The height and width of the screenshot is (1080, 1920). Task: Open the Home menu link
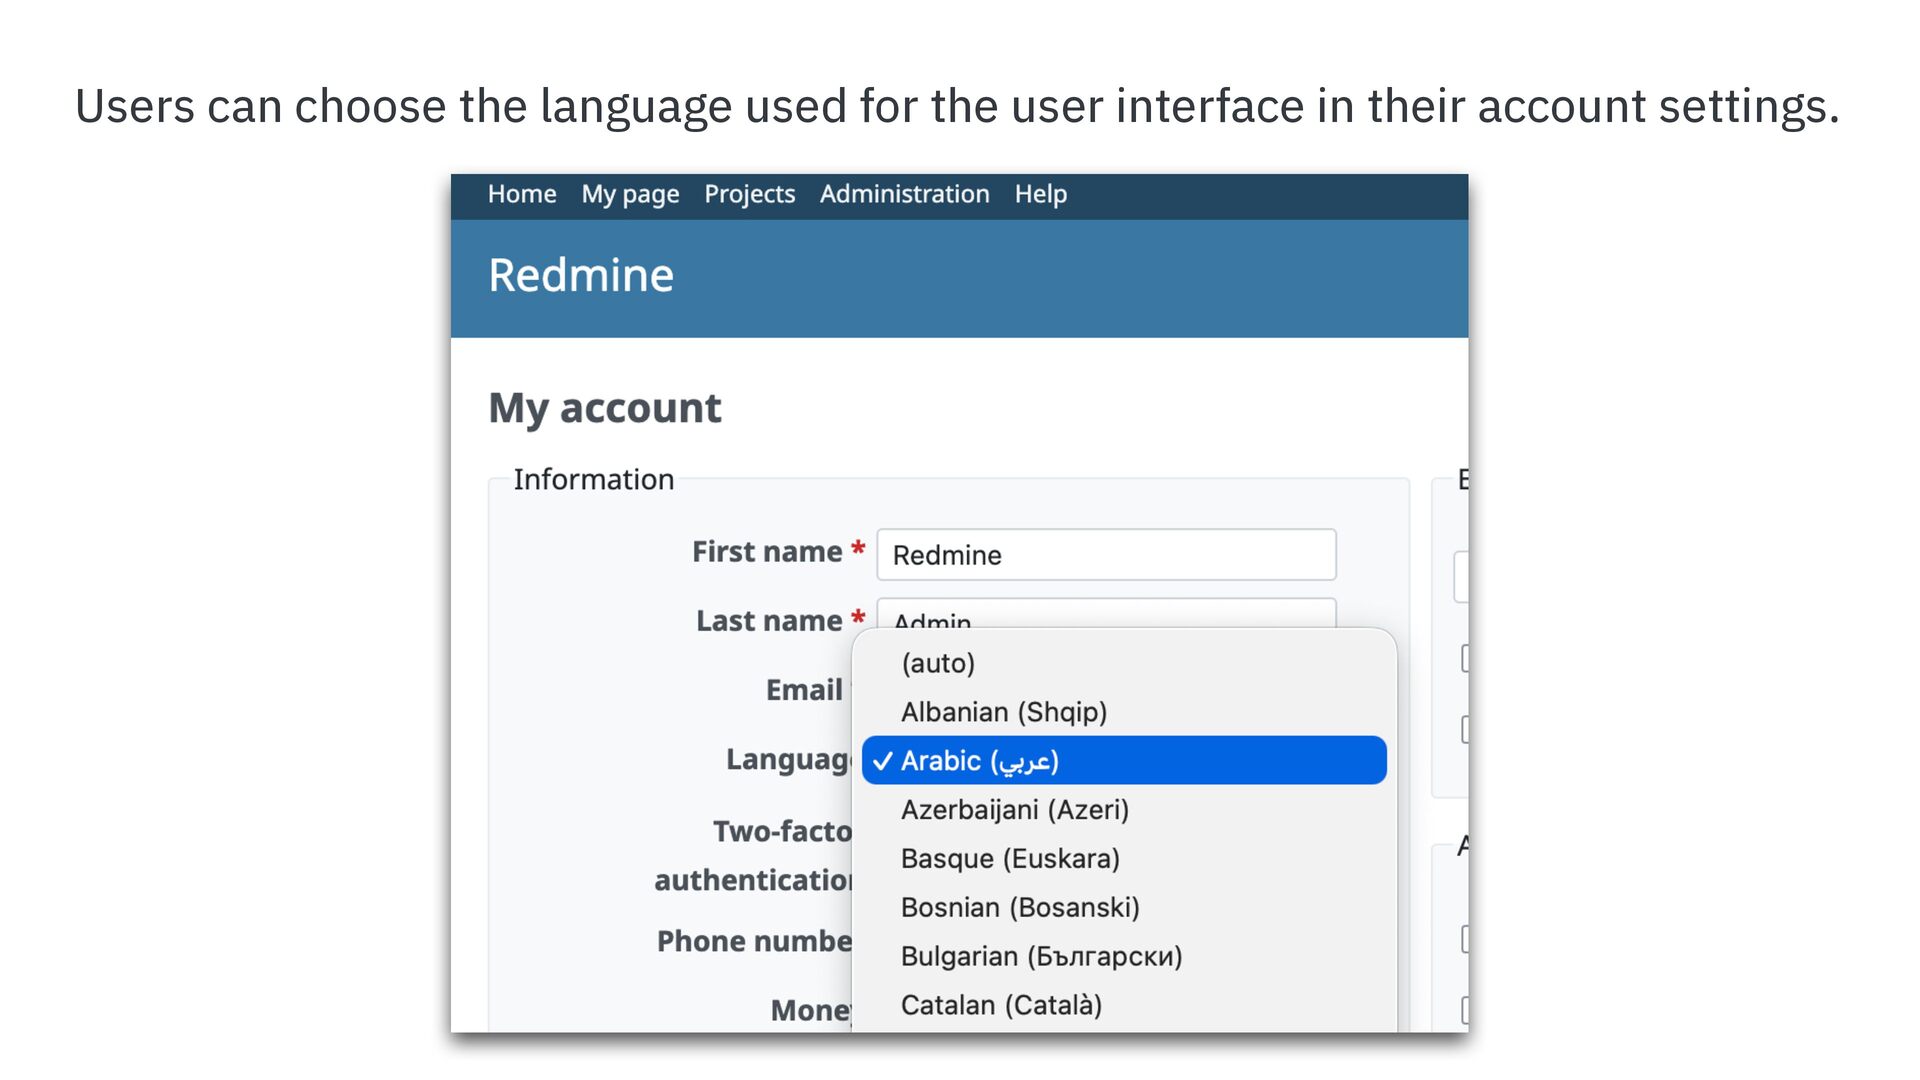tap(521, 194)
